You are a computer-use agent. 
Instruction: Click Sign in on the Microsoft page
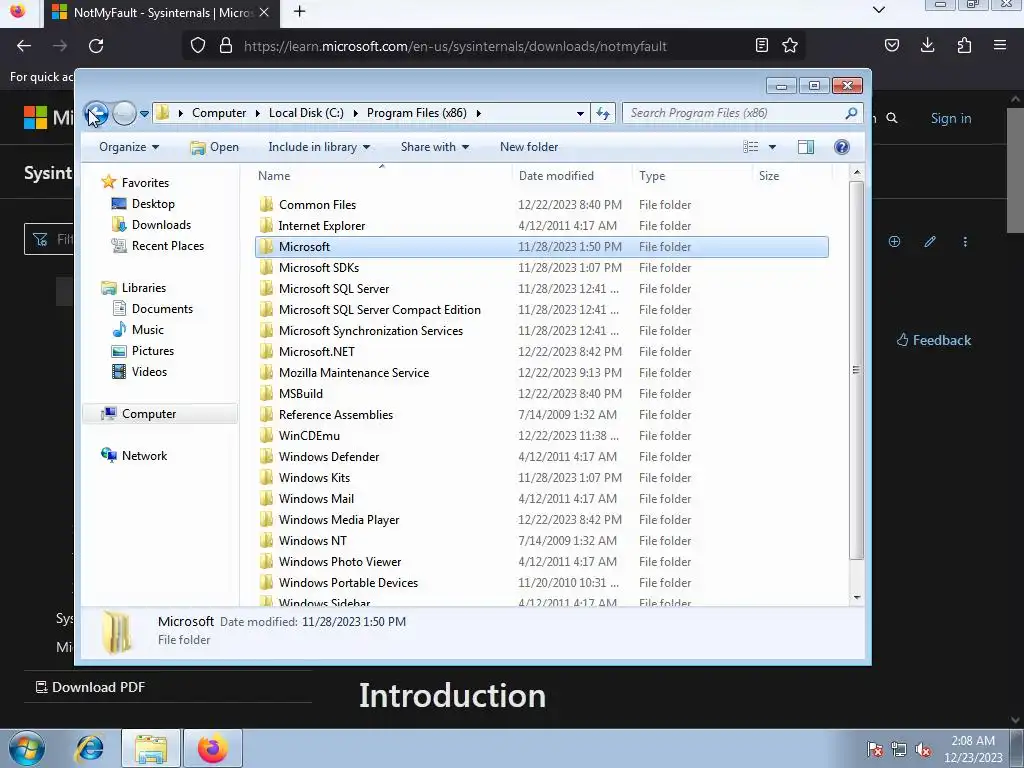tap(951, 118)
